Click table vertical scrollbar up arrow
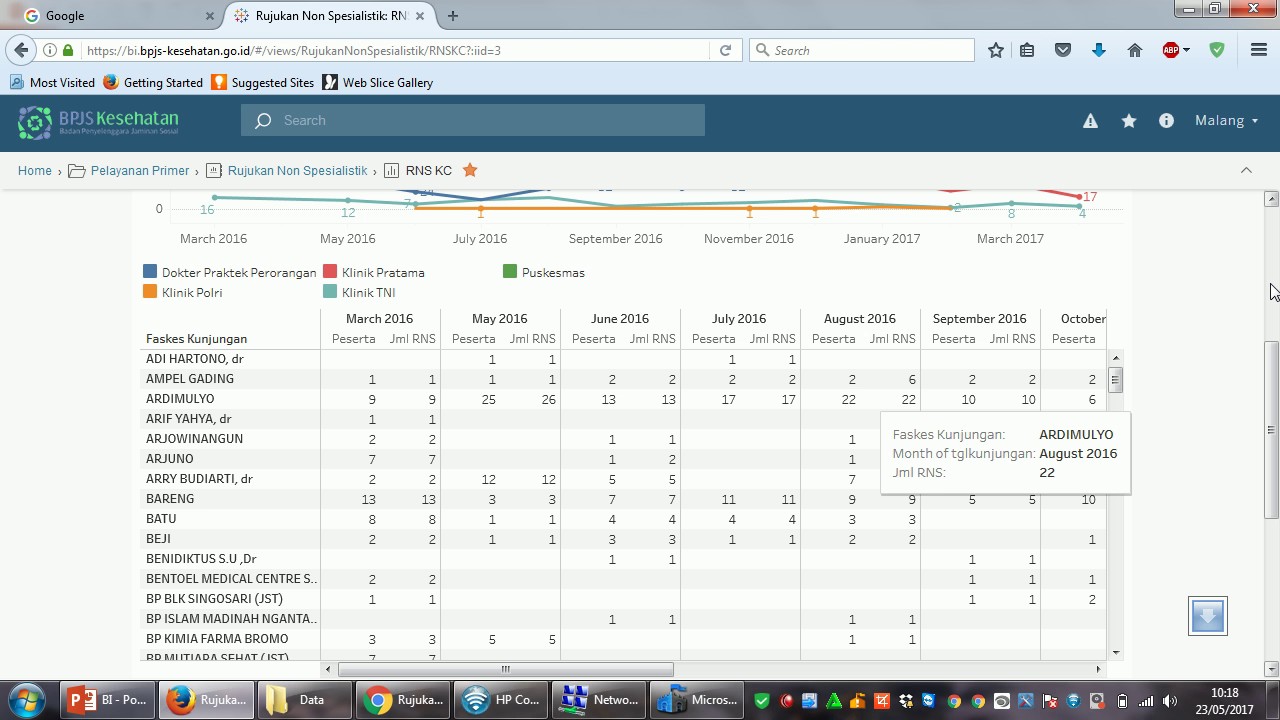The image size is (1280, 720). 1115,357
